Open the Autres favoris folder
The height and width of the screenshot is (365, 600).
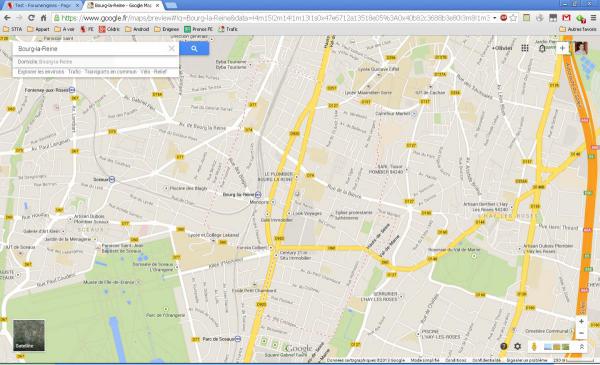tap(578, 29)
